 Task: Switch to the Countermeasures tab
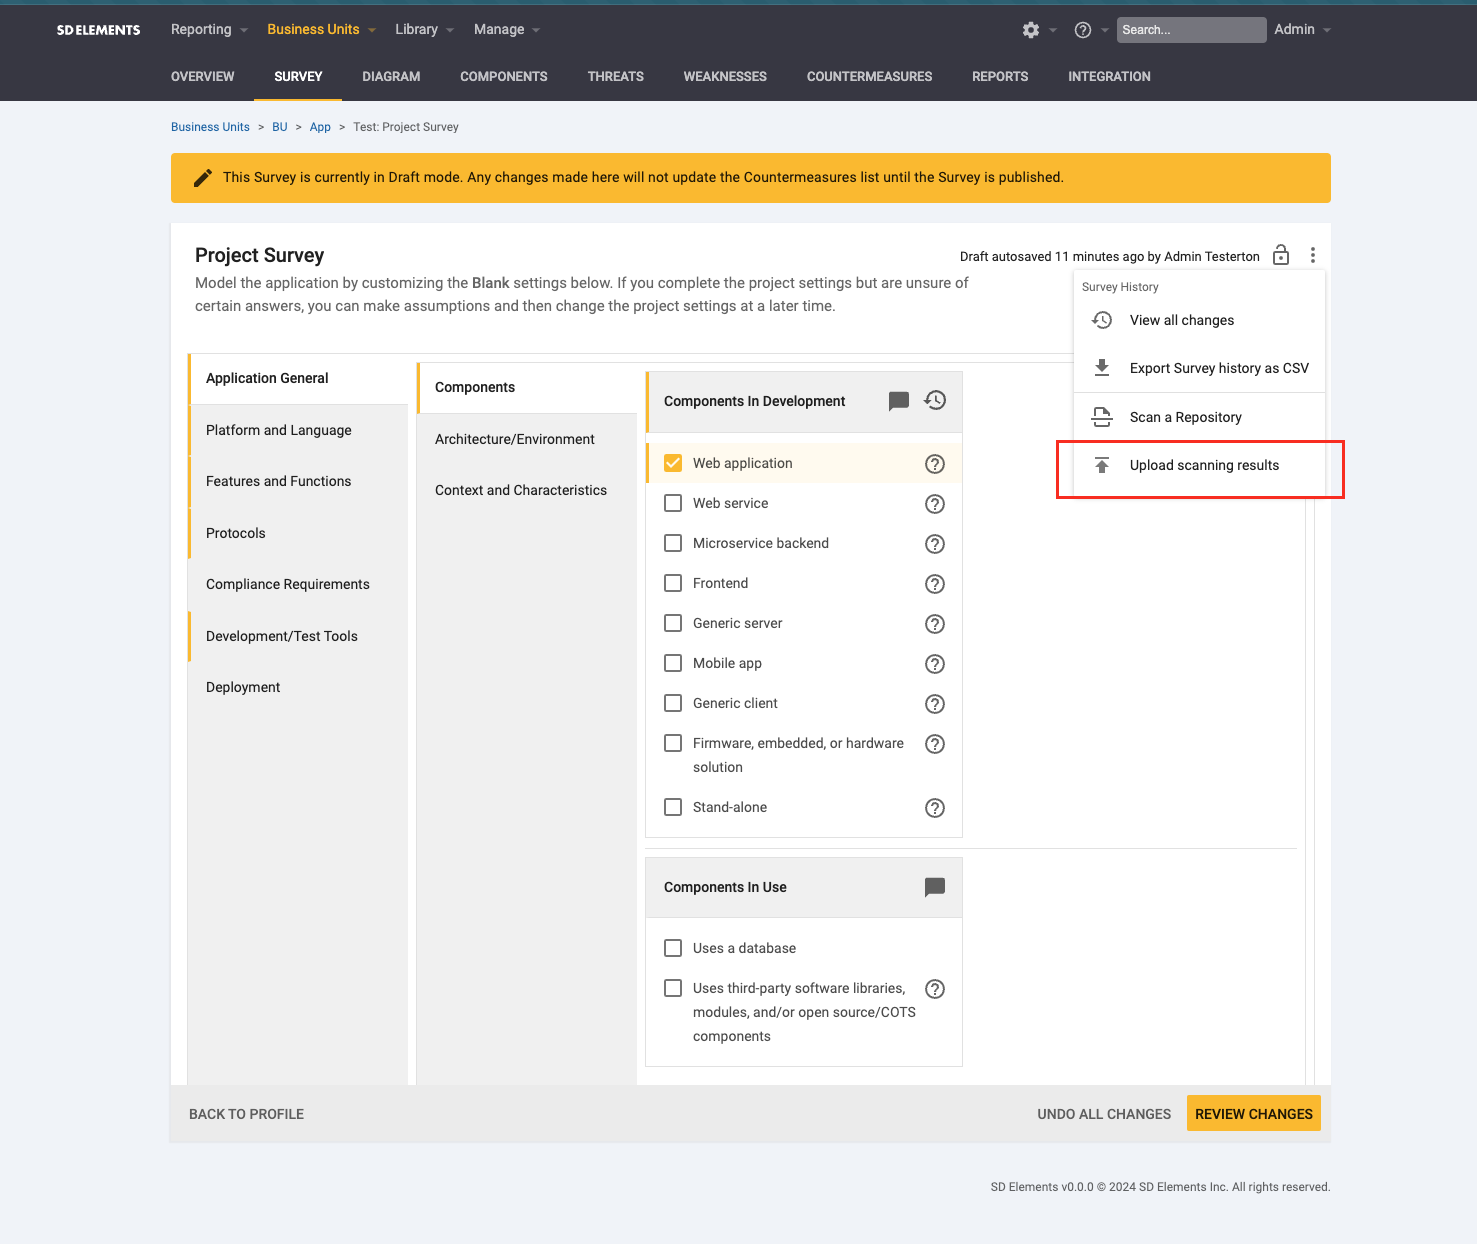869,76
